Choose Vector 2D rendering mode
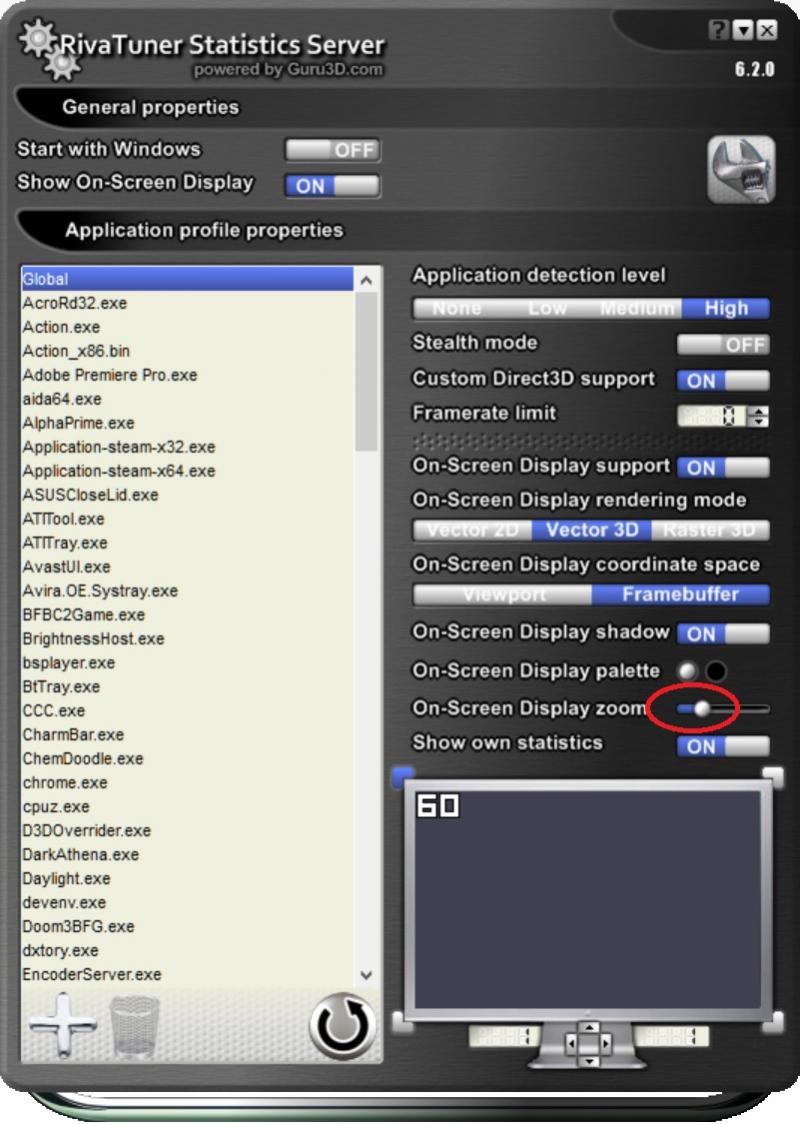 [472, 530]
